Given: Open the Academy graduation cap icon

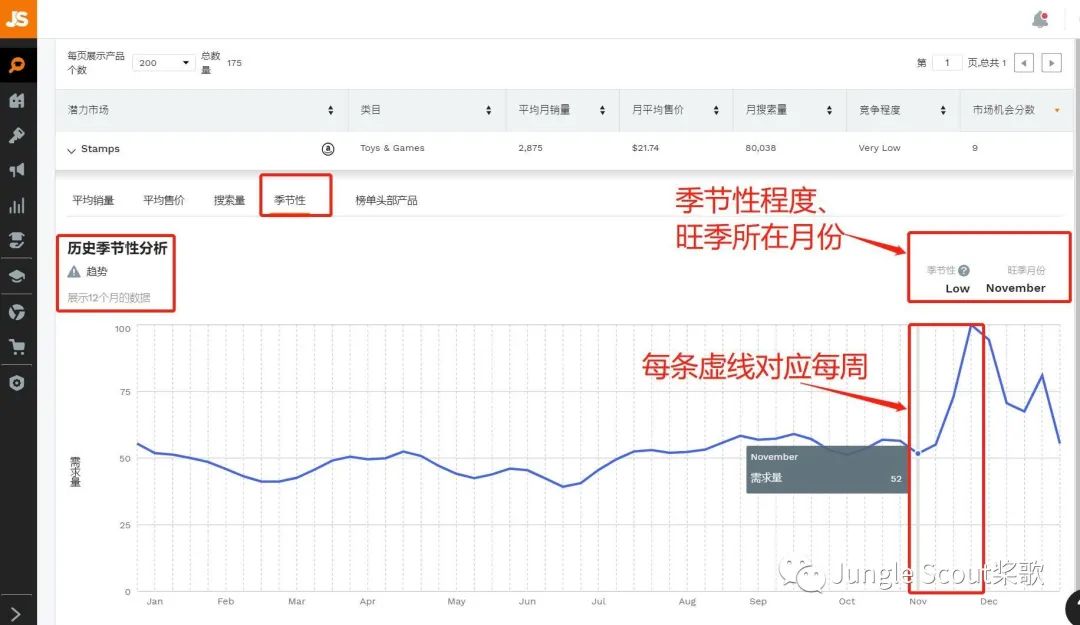Looking at the screenshot, I should point(18,277).
